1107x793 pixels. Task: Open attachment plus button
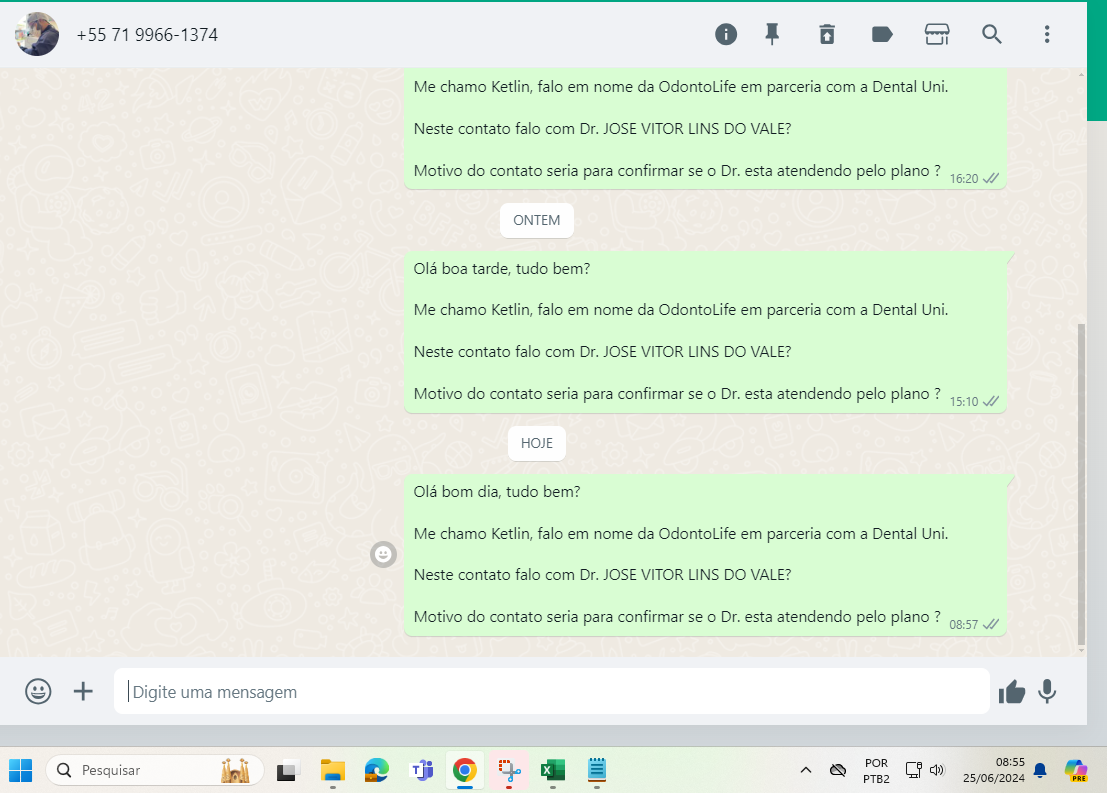(x=83, y=691)
